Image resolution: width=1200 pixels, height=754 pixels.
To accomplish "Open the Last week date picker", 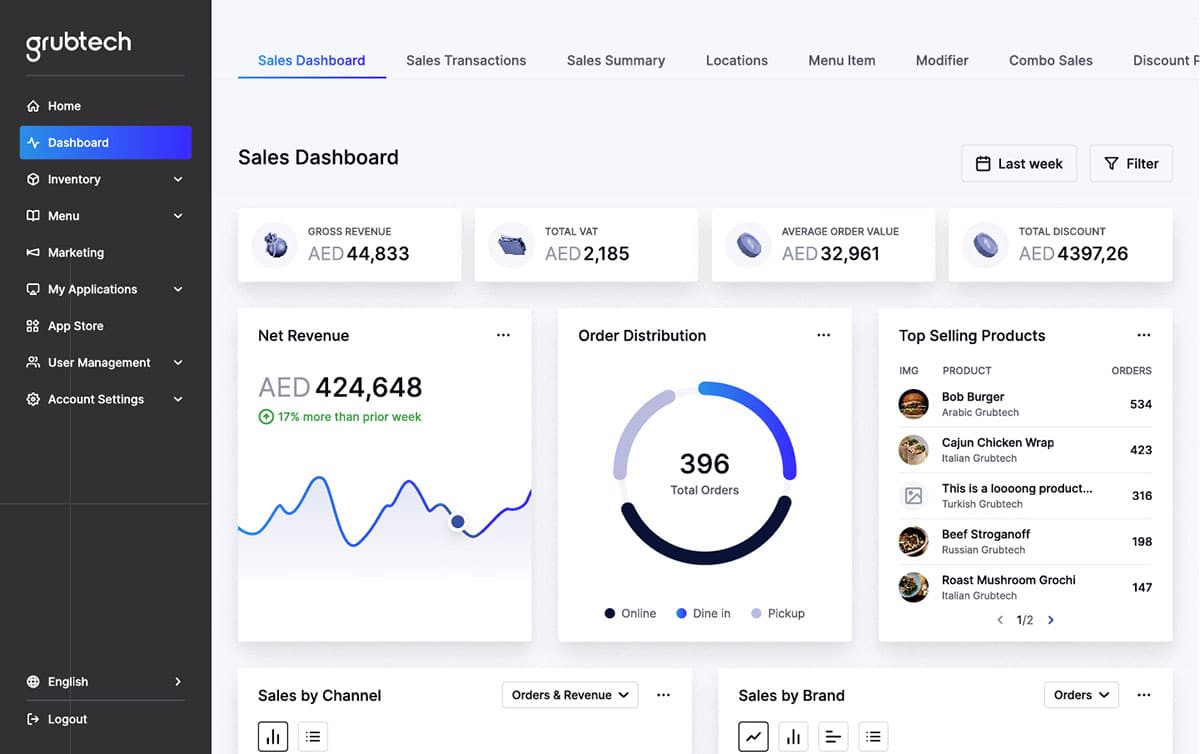I will click(x=1018, y=164).
